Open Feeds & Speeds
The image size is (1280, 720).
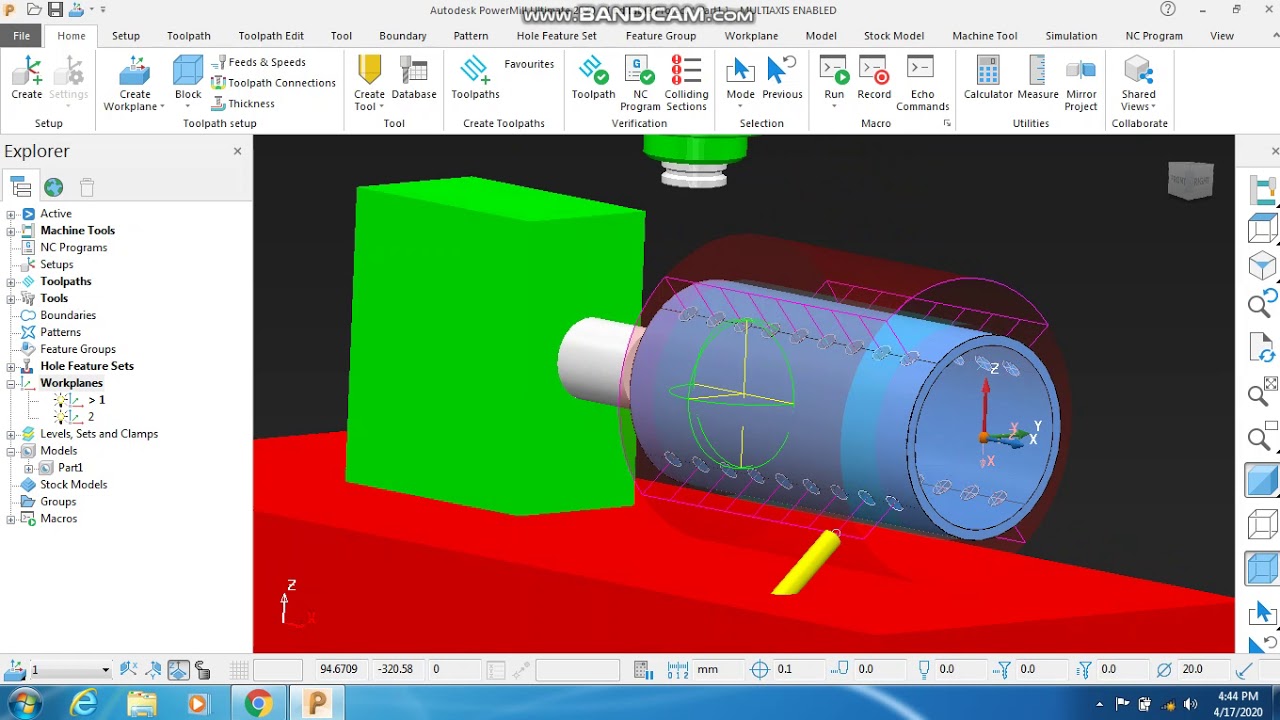(259, 62)
